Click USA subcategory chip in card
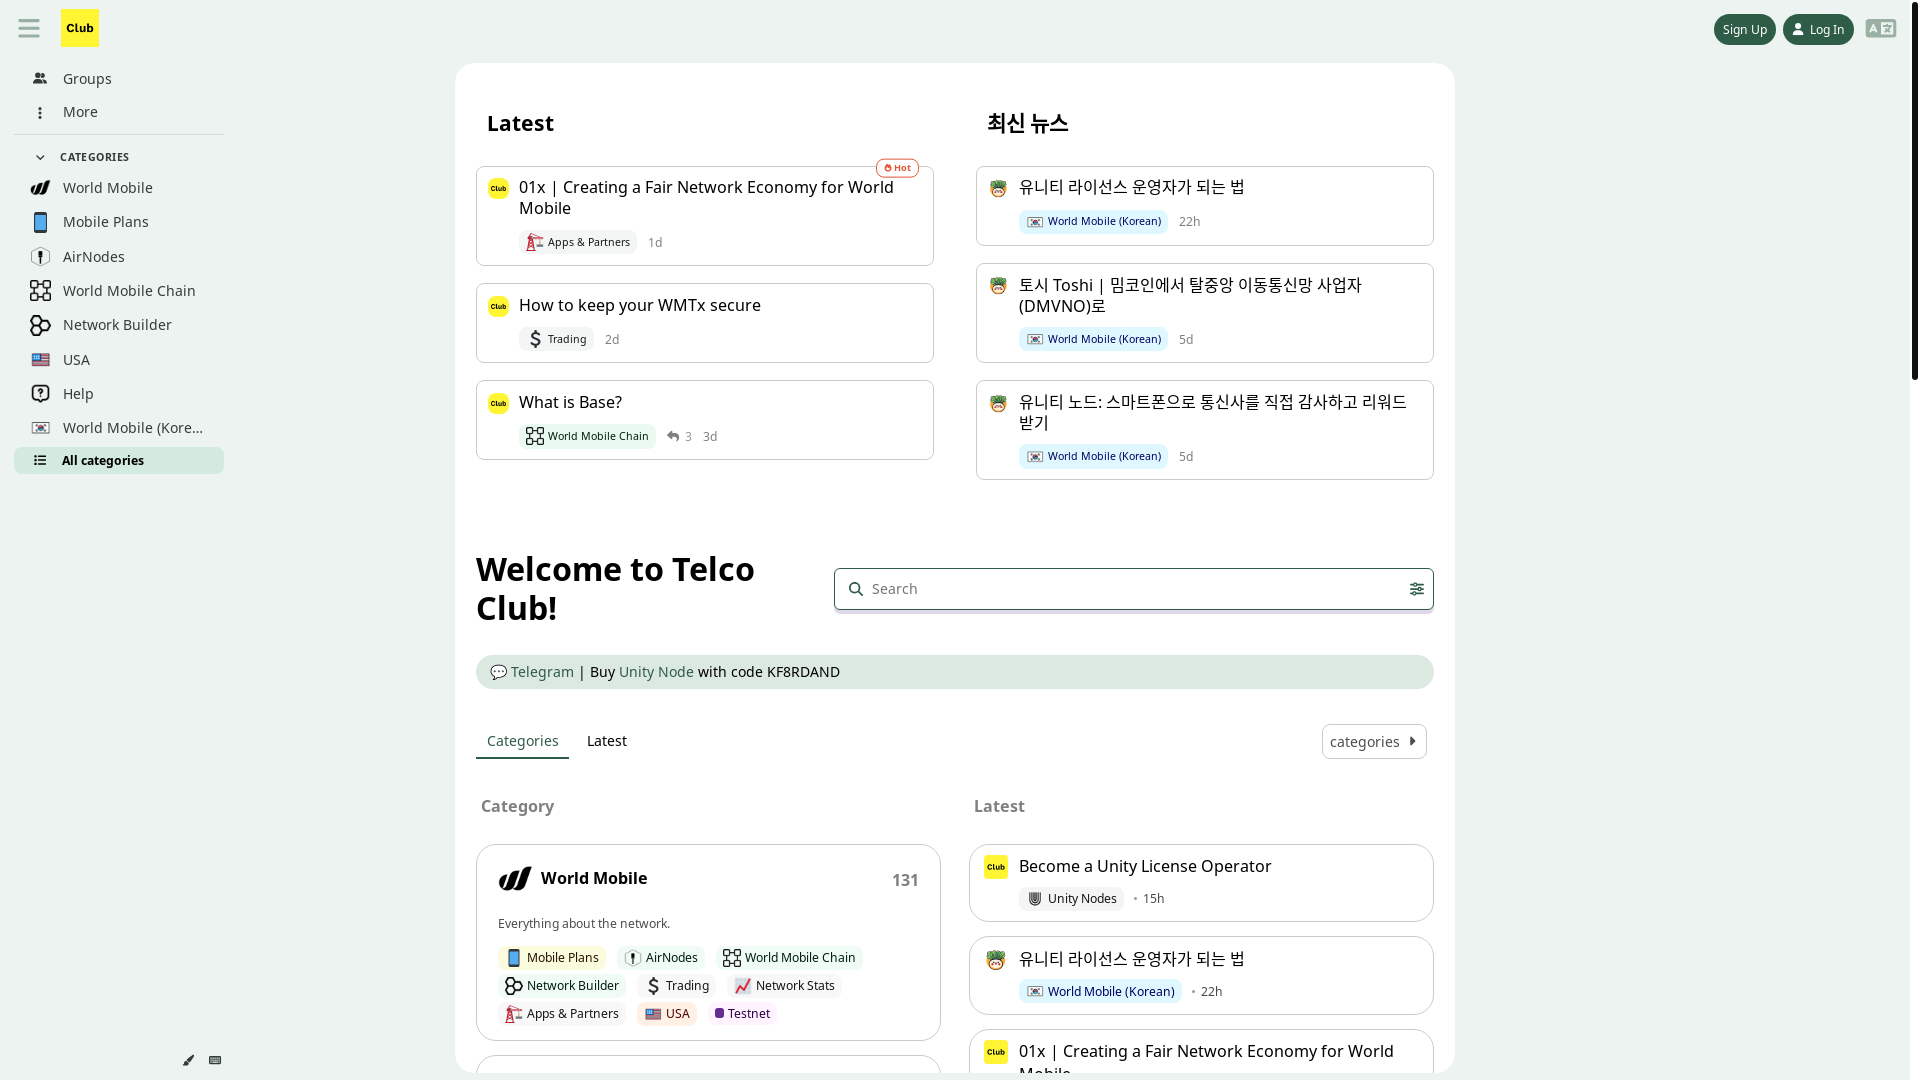The height and width of the screenshot is (1080, 1920). click(667, 1014)
